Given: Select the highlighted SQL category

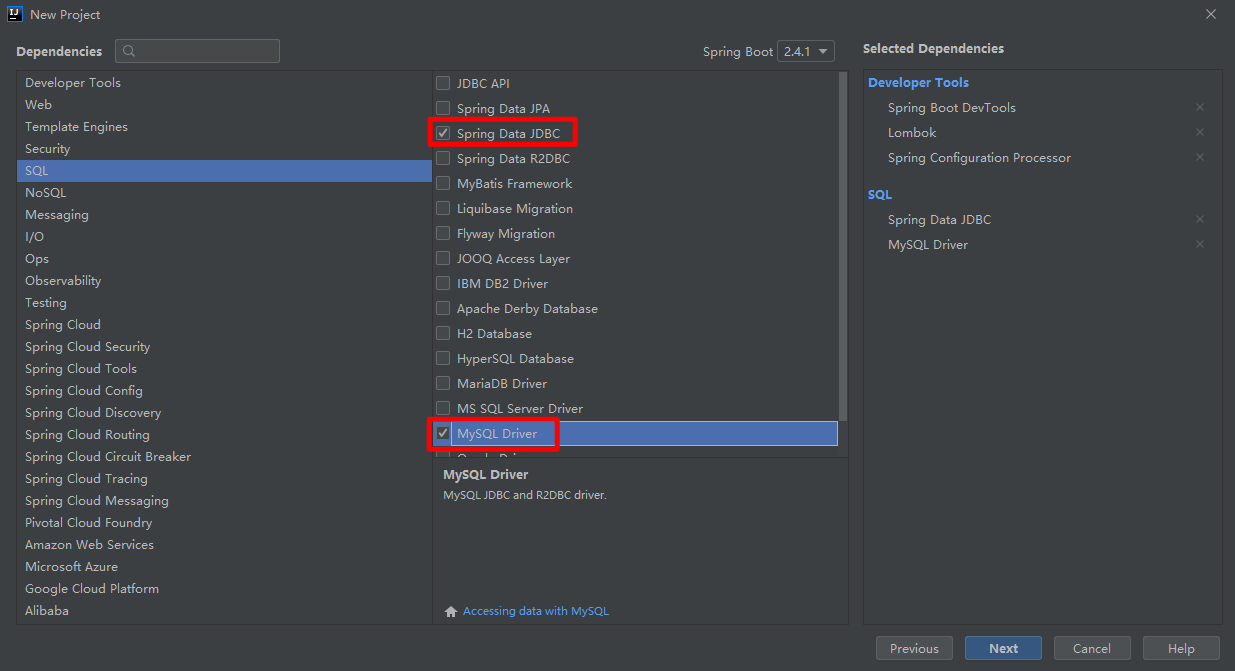Looking at the screenshot, I should (224, 170).
